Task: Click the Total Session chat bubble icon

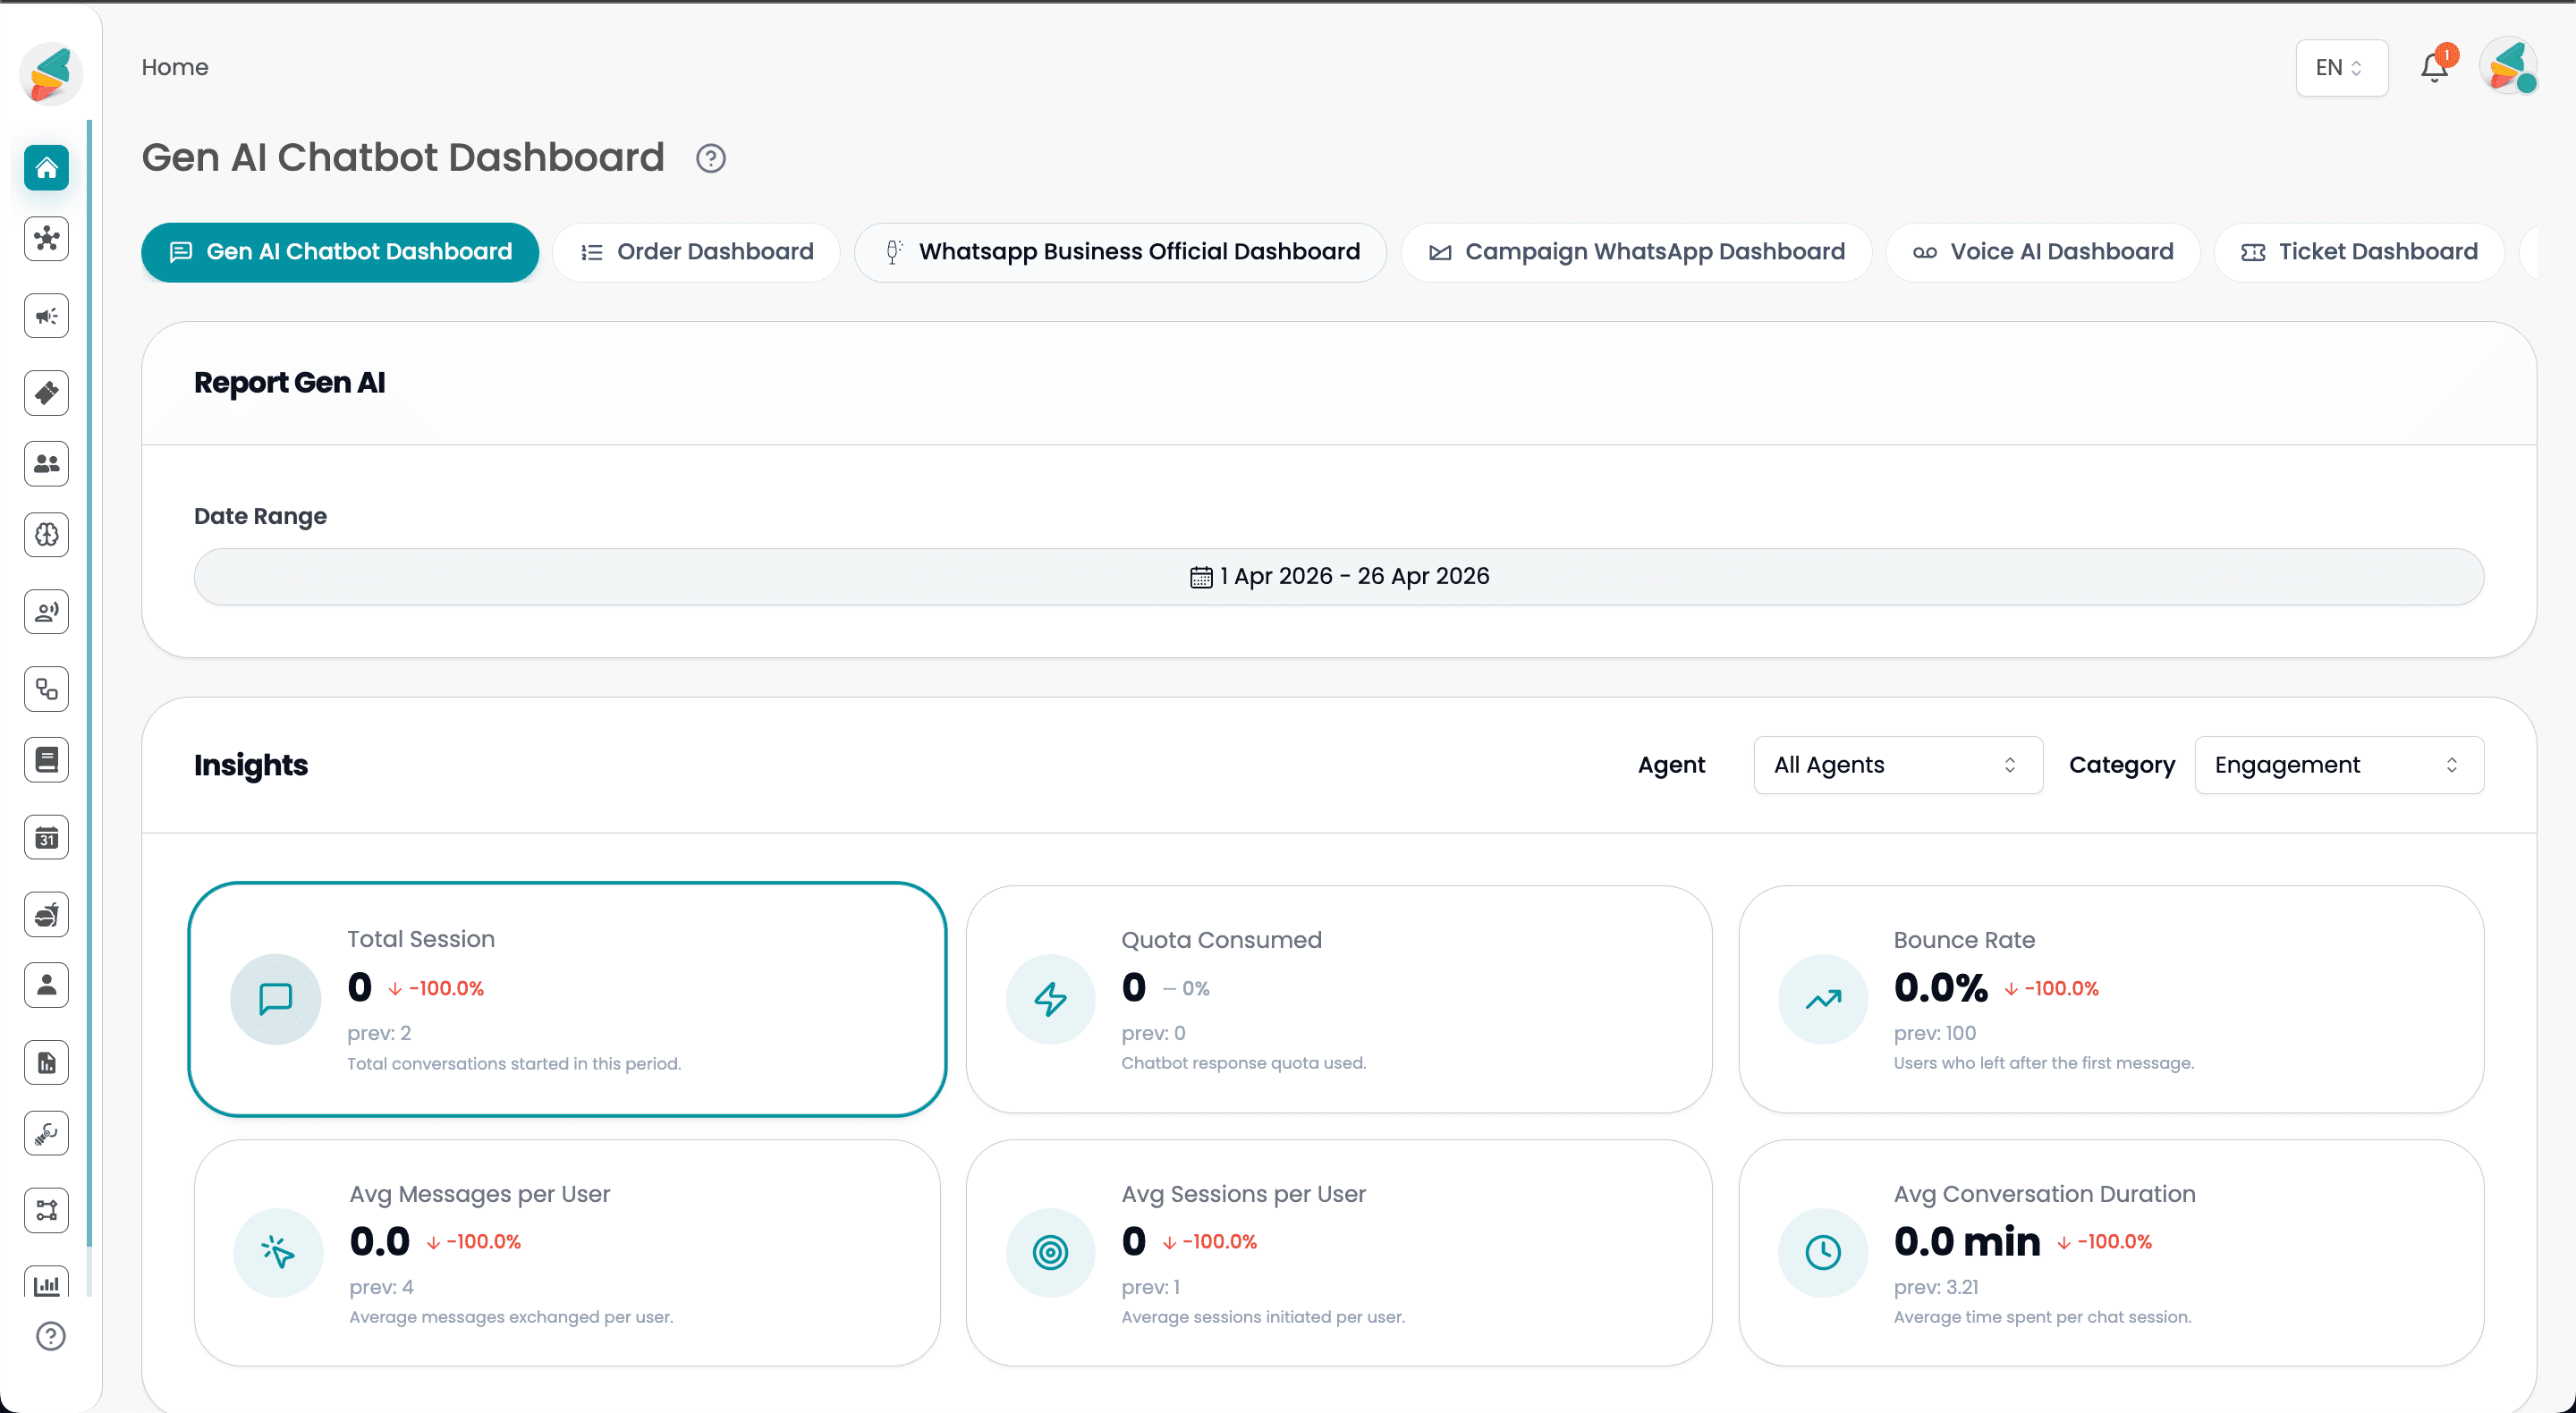Action: 275,999
